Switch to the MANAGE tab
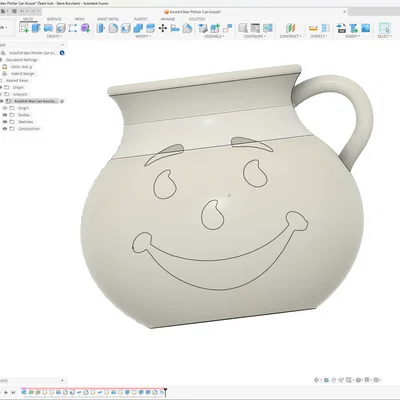Viewport: 400px width, 400px height. tap(168, 19)
